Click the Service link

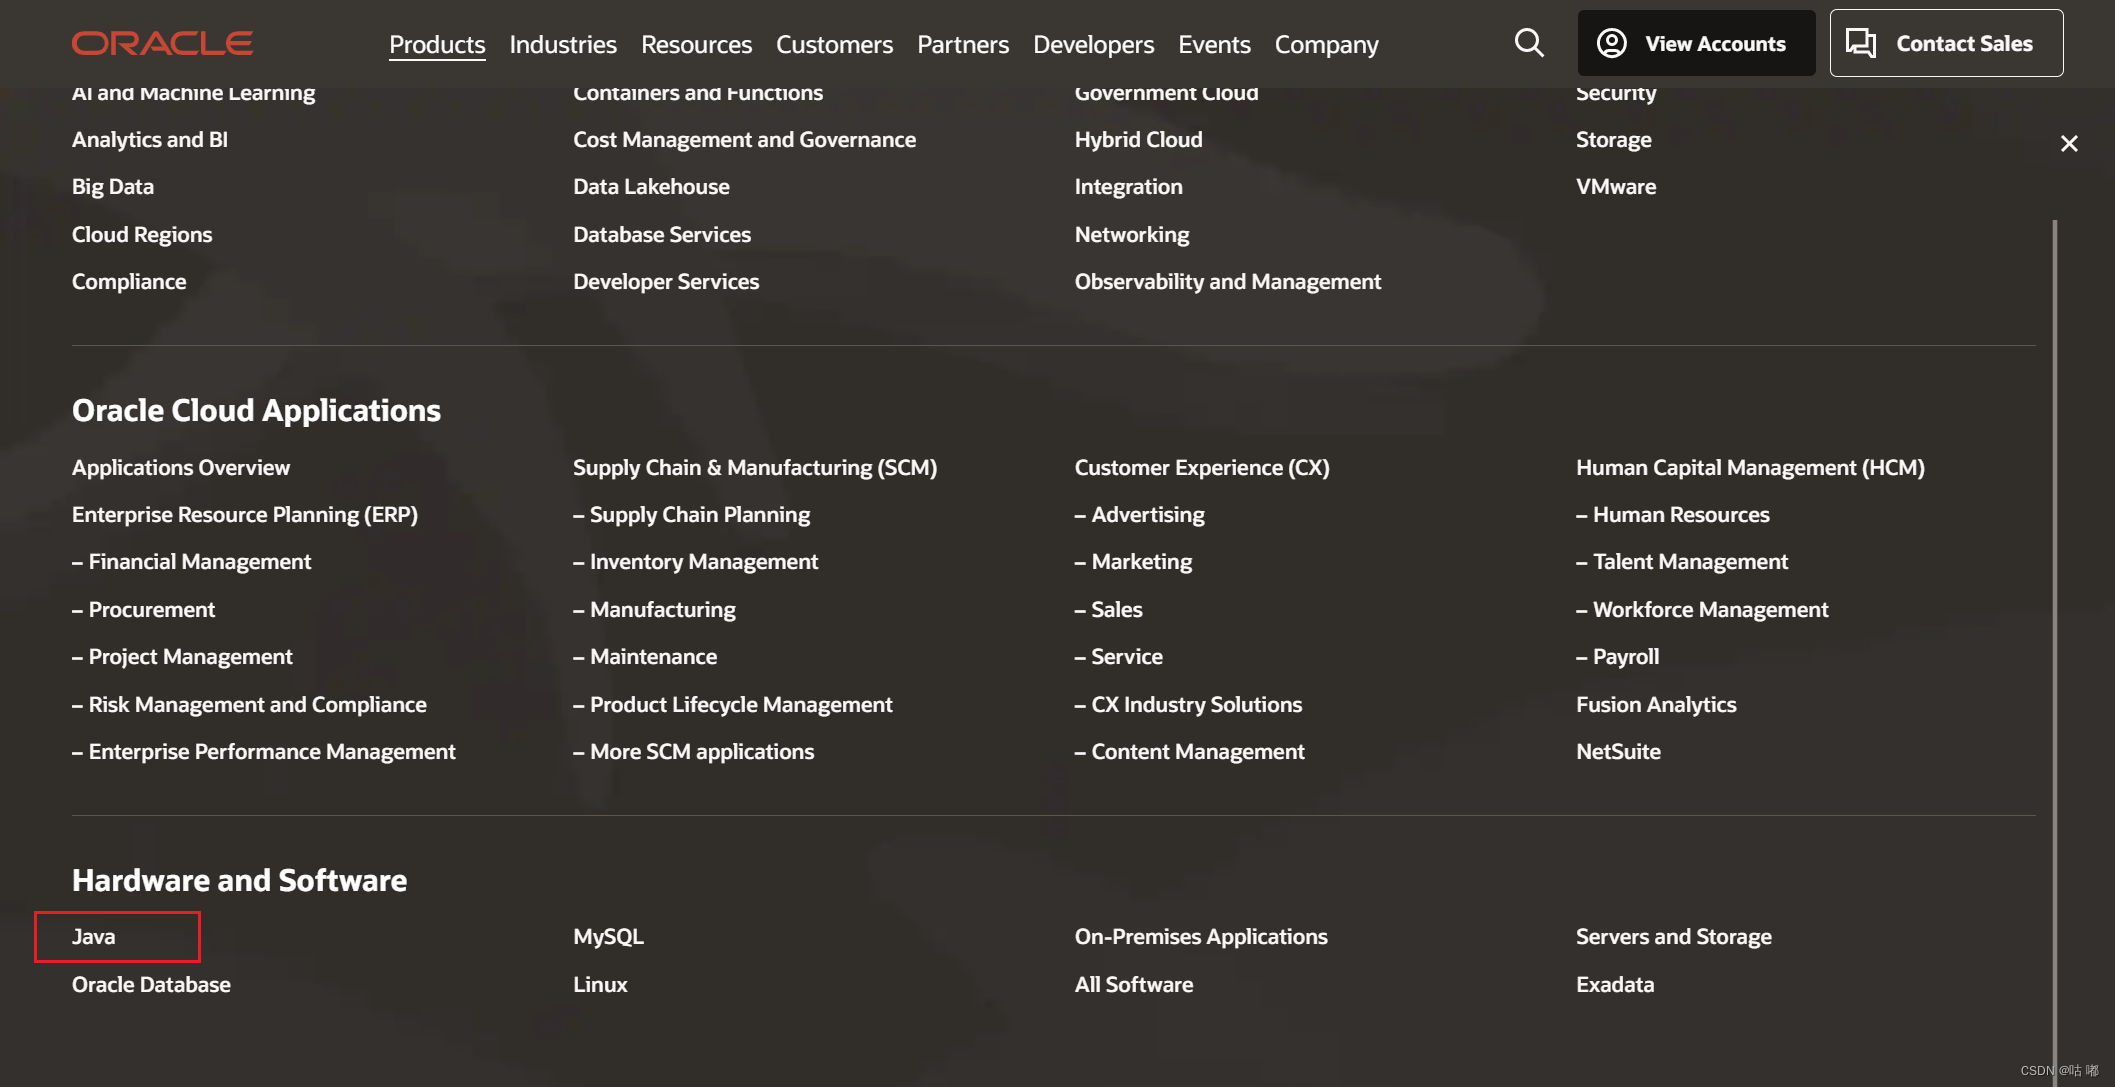click(x=1118, y=657)
